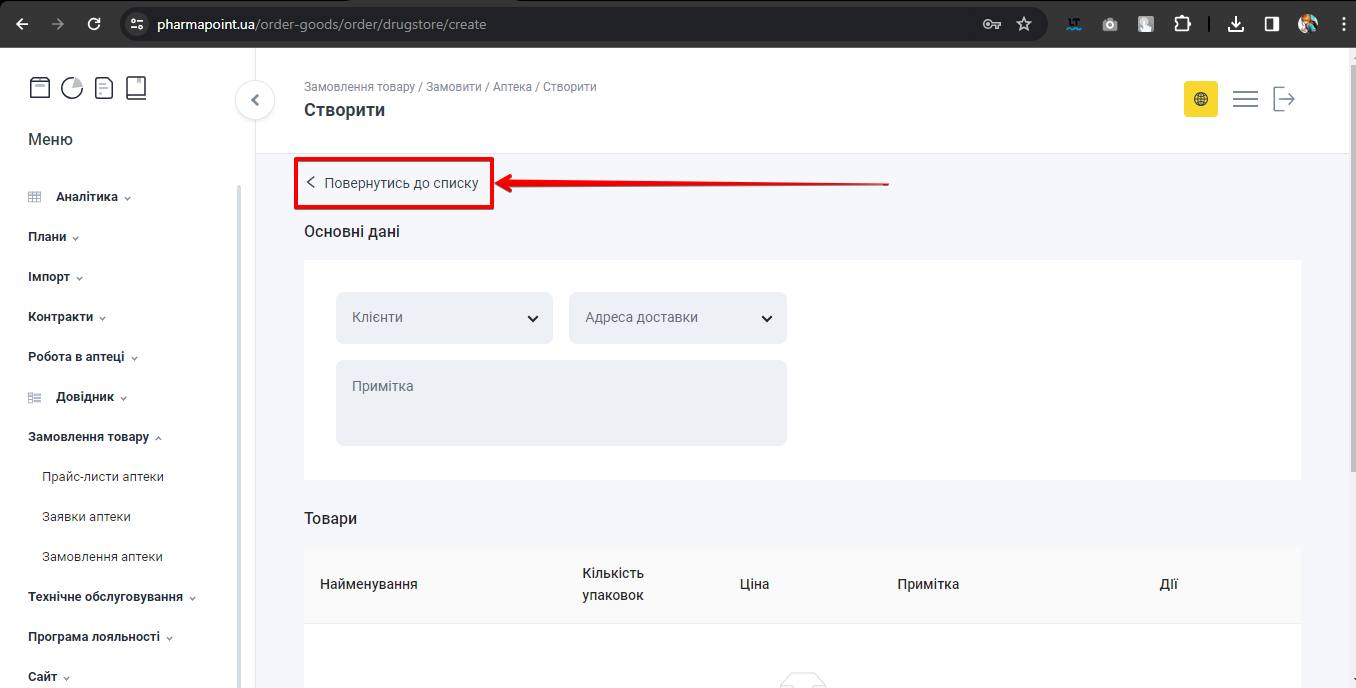Go to Замовлення аптеки page
Image resolution: width=1356 pixels, height=688 pixels.
[x=102, y=557]
